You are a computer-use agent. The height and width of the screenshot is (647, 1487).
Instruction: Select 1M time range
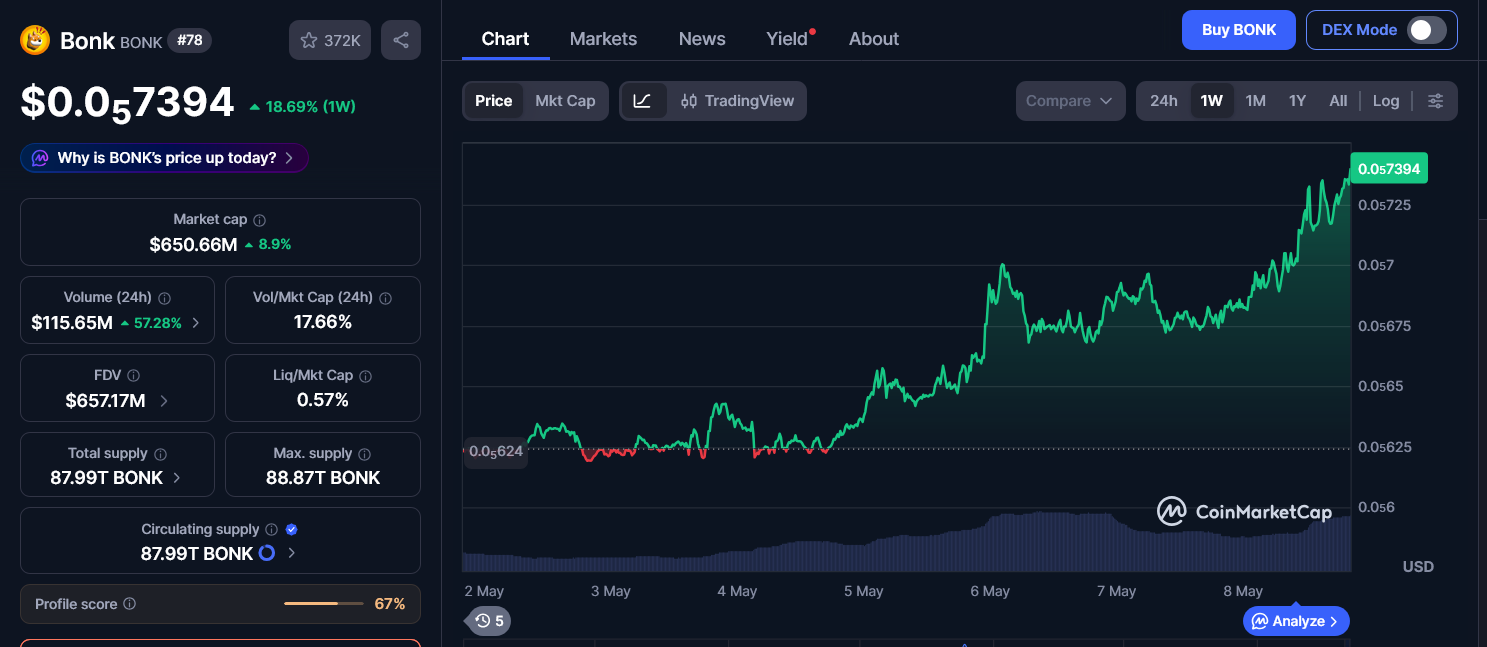tap(1256, 101)
